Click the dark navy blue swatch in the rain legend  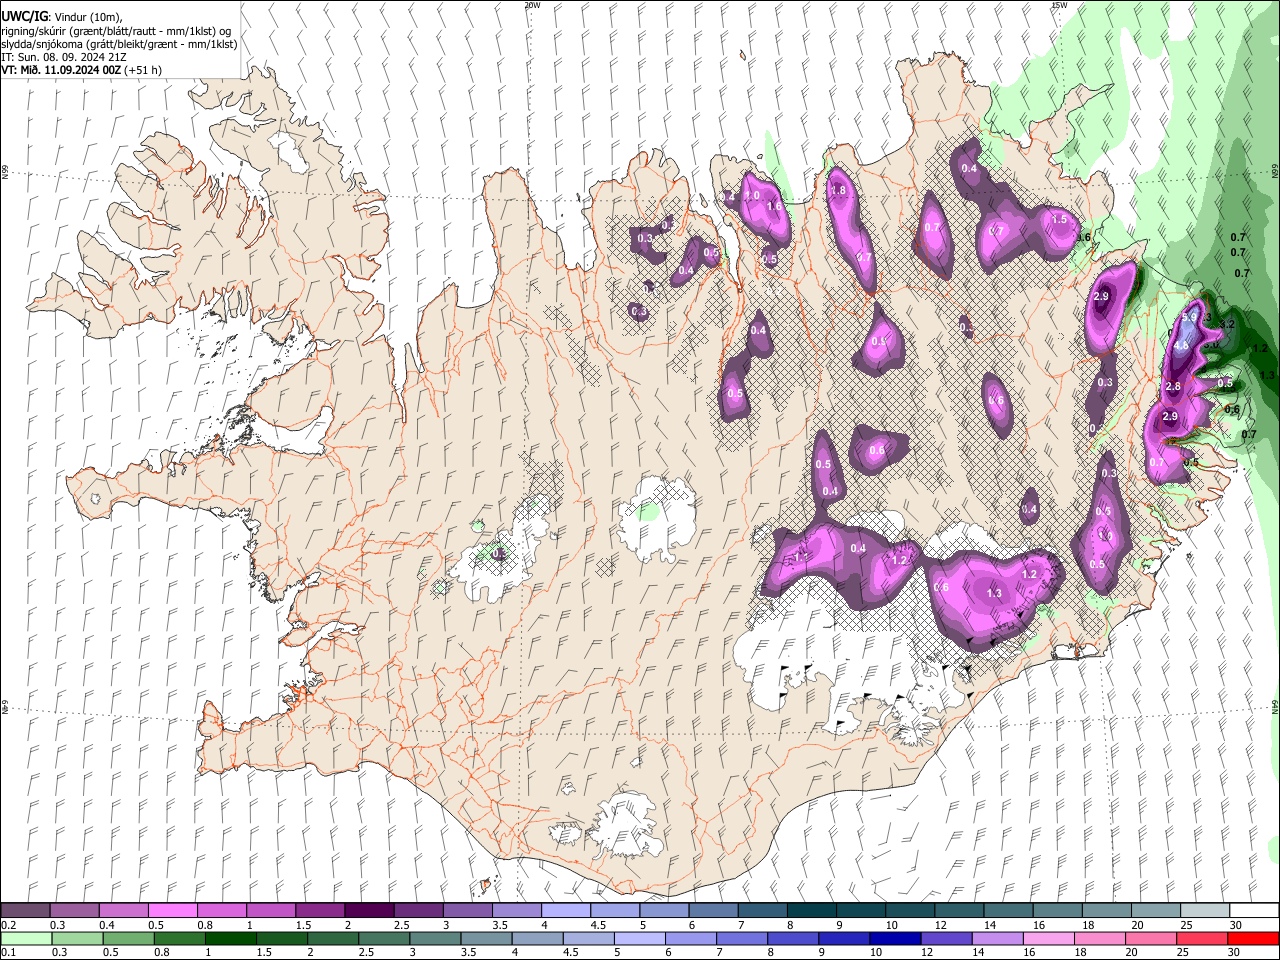pyautogui.click(x=893, y=939)
